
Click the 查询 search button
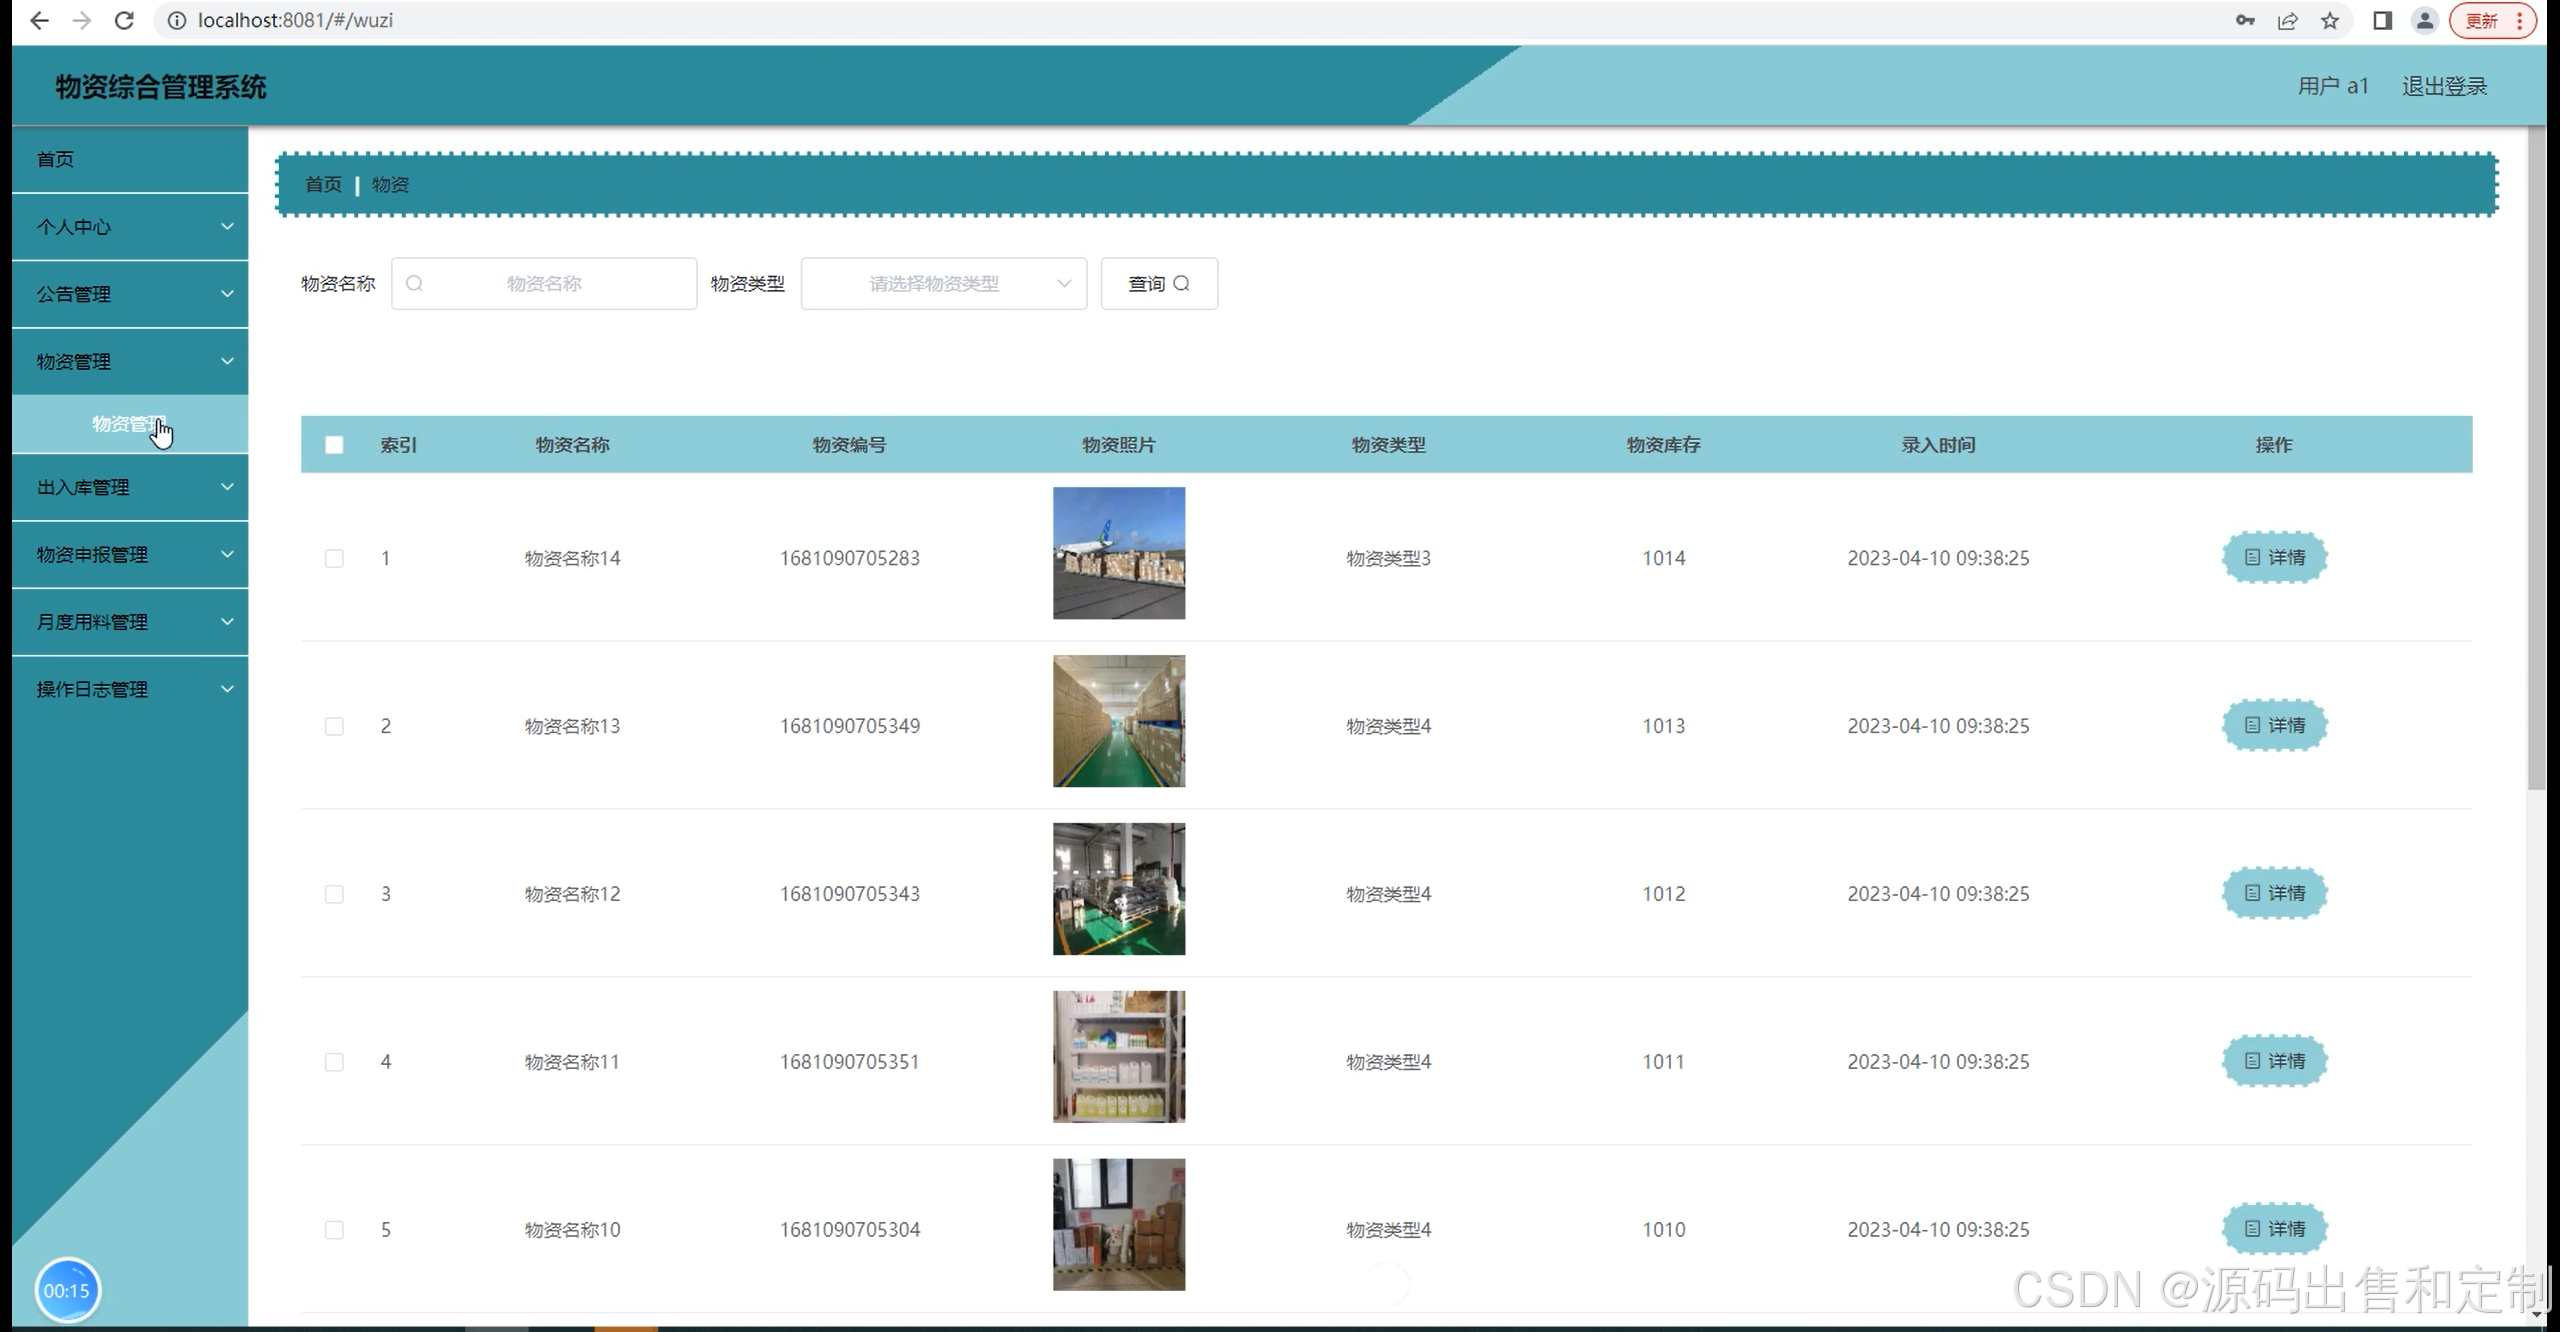click(x=1158, y=284)
